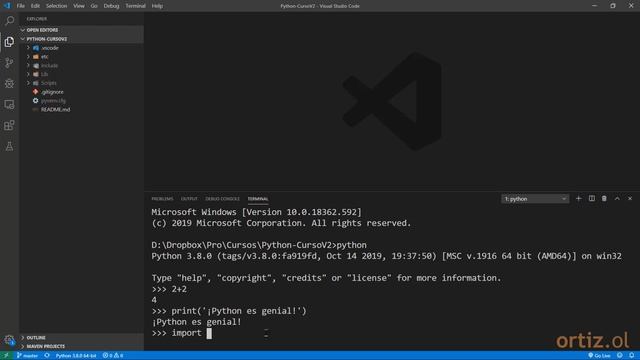Open the Debug menu
This screenshot has height=360, width=640.
(x=111, y=6)
